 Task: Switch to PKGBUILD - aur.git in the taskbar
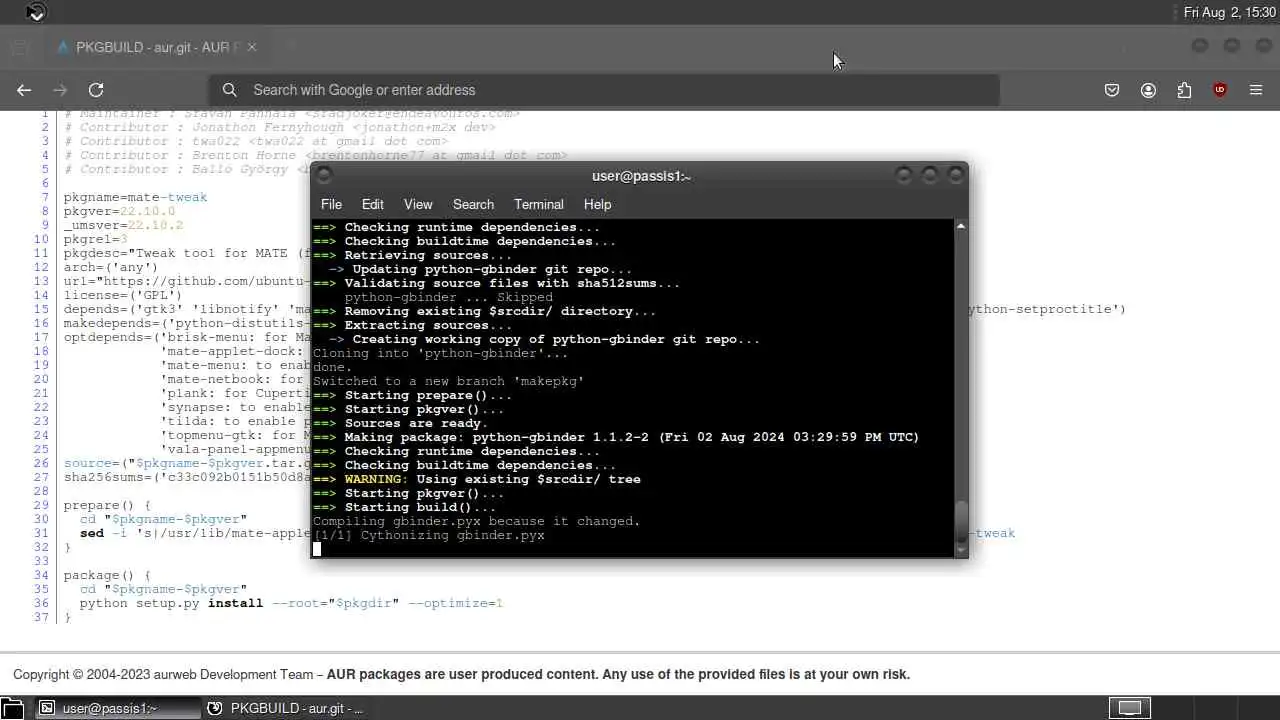(x=286, y=708)
